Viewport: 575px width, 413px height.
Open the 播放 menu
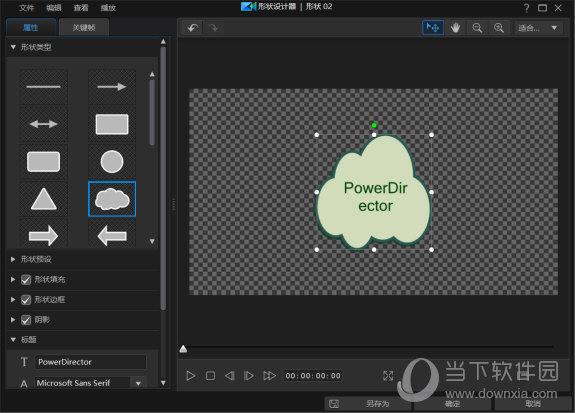[108, 8]
